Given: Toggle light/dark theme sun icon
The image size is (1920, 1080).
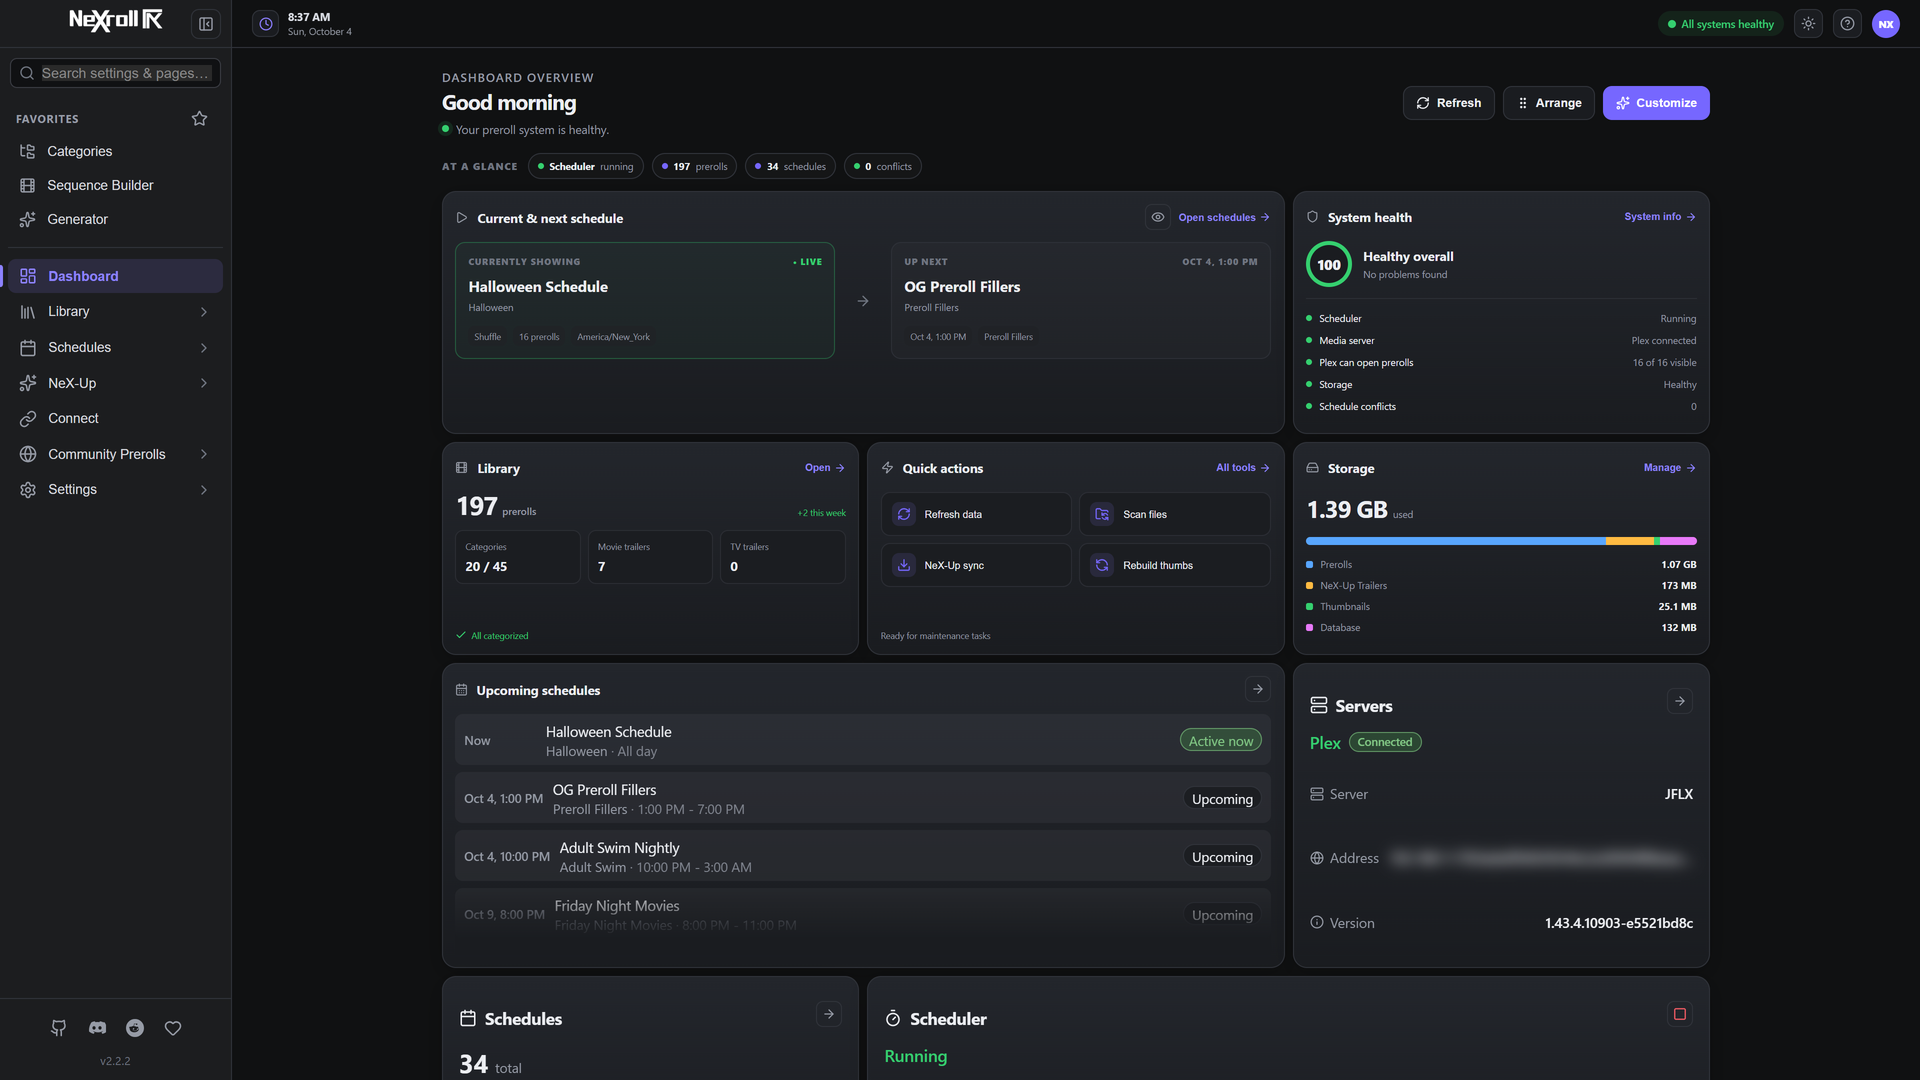Looking at the screenshot, I should click(x=1808, y=24).
